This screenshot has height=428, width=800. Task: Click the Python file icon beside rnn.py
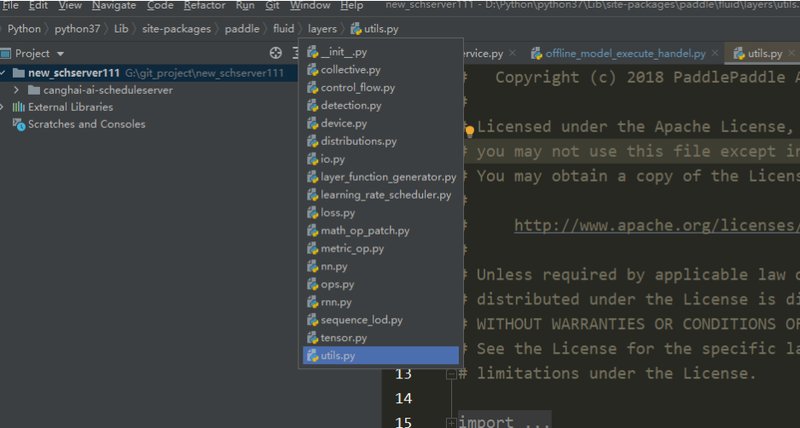313,302
